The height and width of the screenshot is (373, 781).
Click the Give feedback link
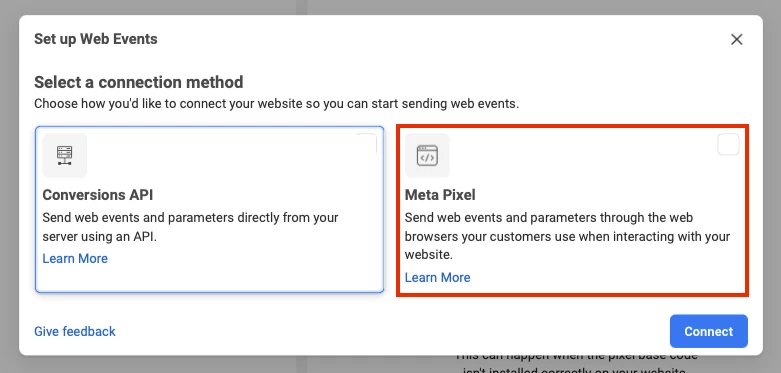[75, 331]
